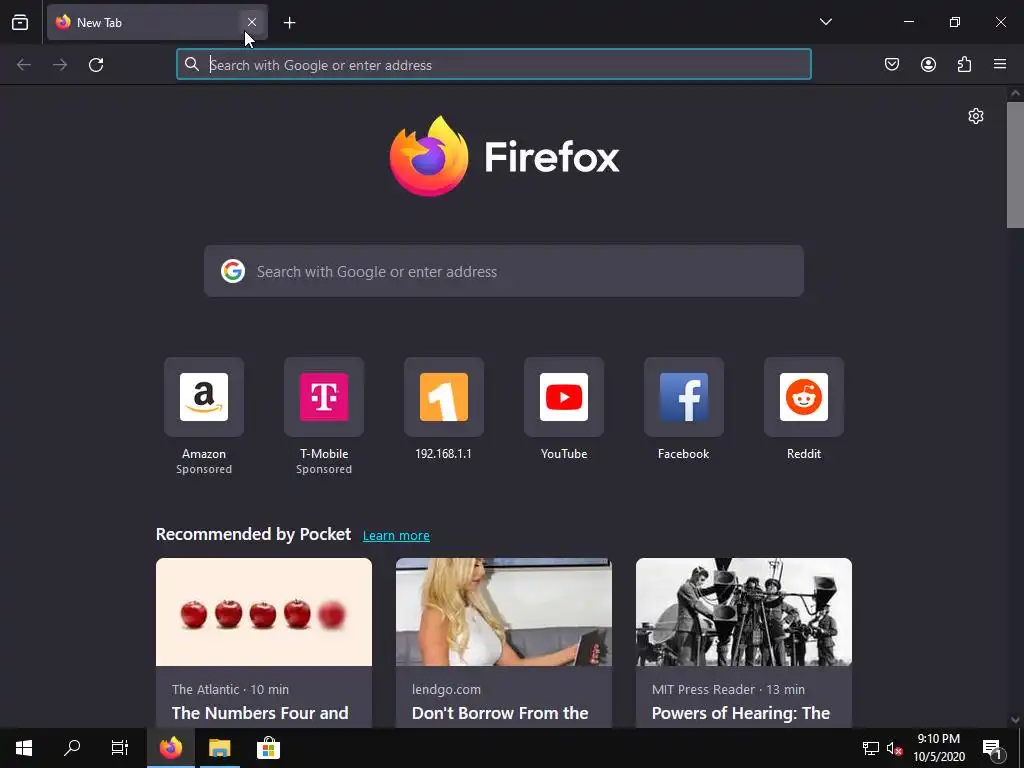Select the New Tab tab label
The height and width of the screenshot is (768, 1024).
click(99, 22)
